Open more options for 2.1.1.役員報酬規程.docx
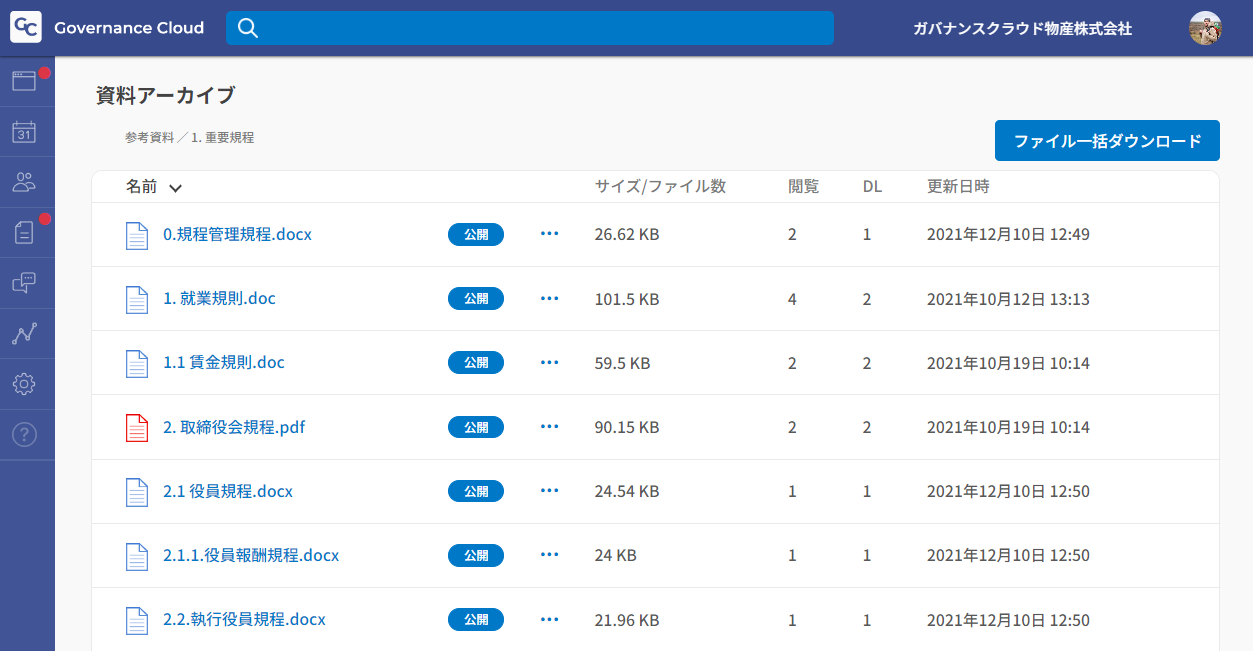The width and height of the screenshot is (1253, 651). [549, 554]
